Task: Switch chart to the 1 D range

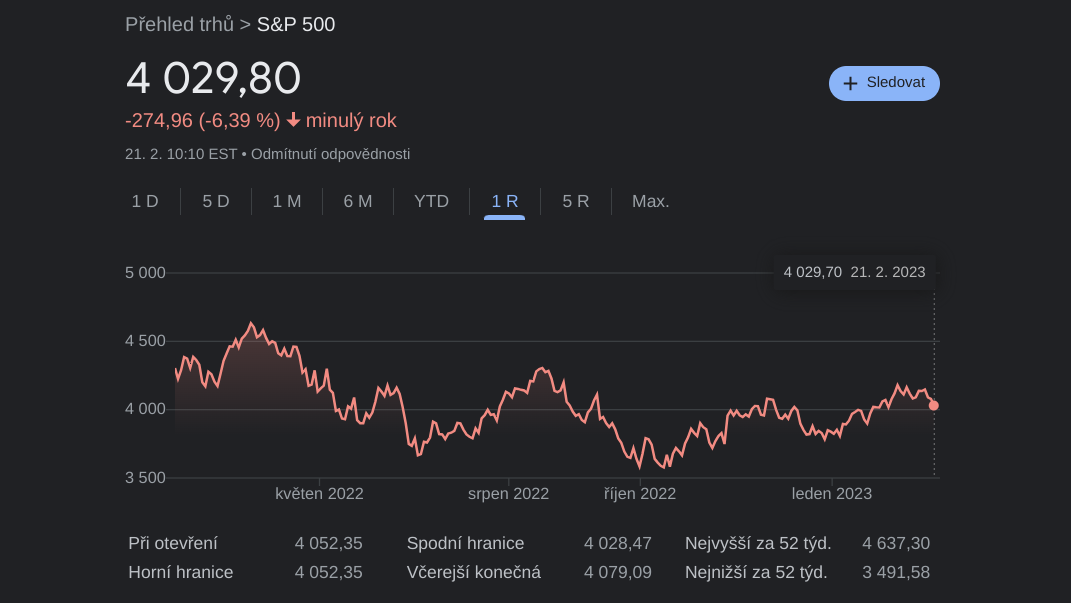Action: [x=145, y=201]
